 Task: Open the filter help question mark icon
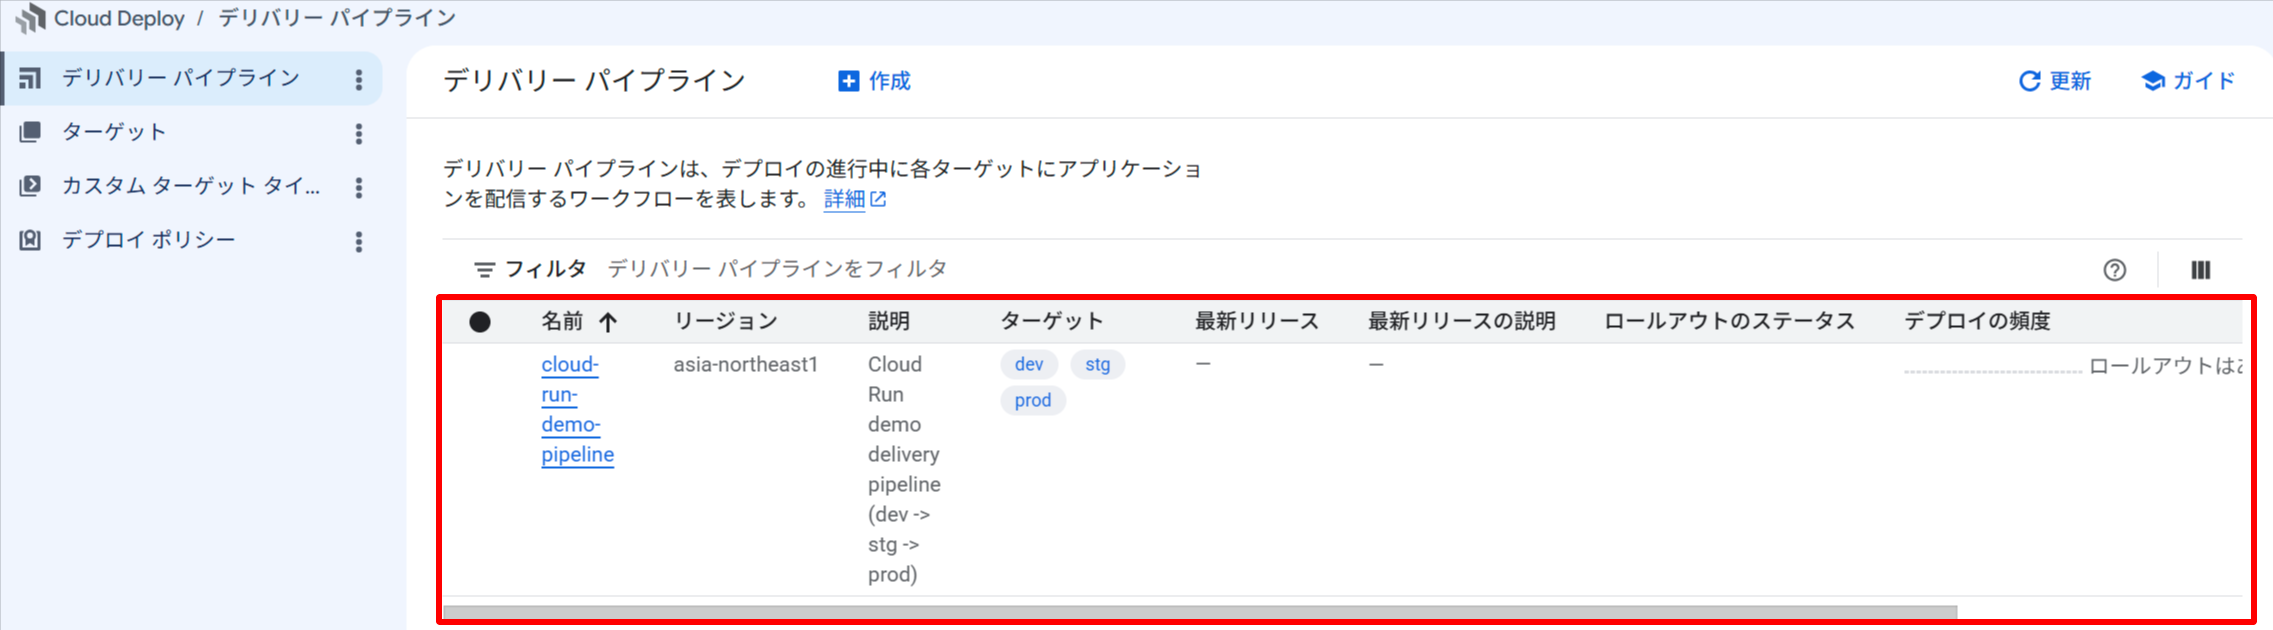[x=2114, y=270]
